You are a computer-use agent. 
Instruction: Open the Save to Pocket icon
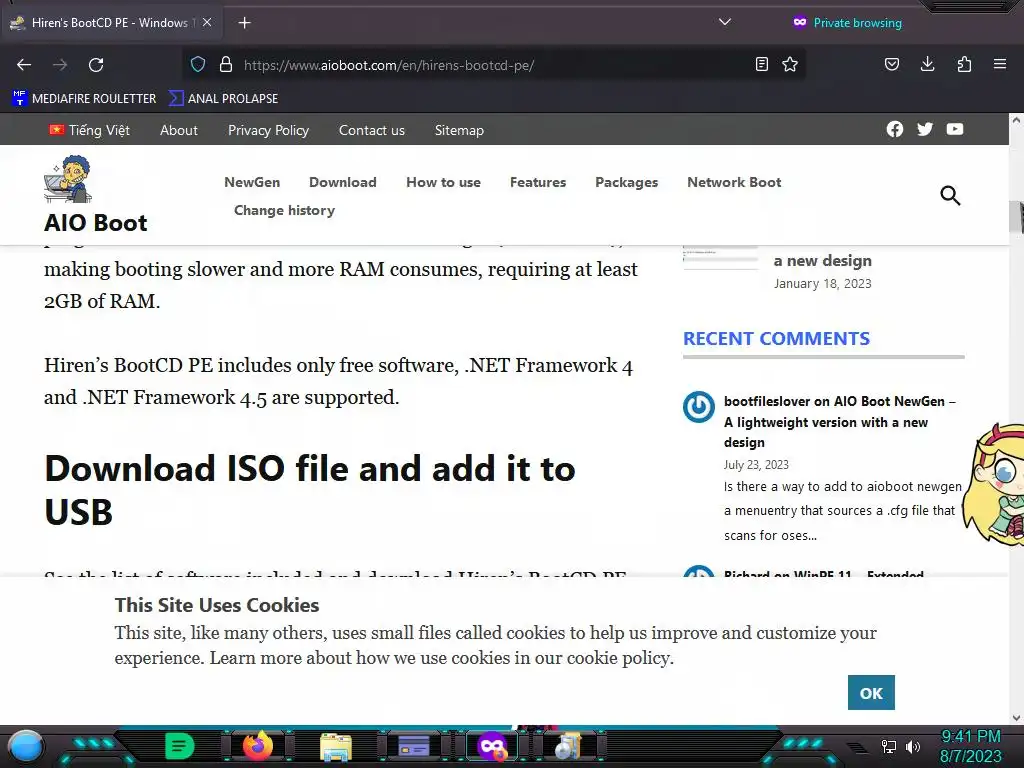891,64
